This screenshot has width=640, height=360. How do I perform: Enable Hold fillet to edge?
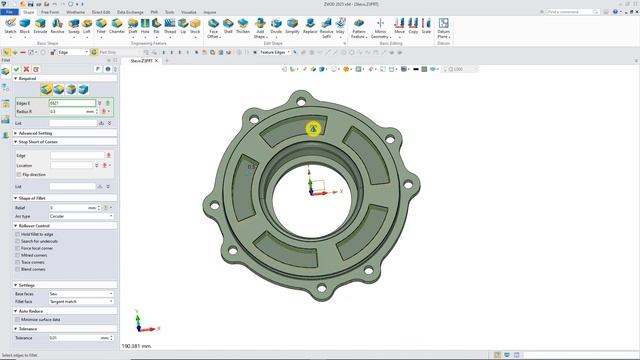(18, 234)
